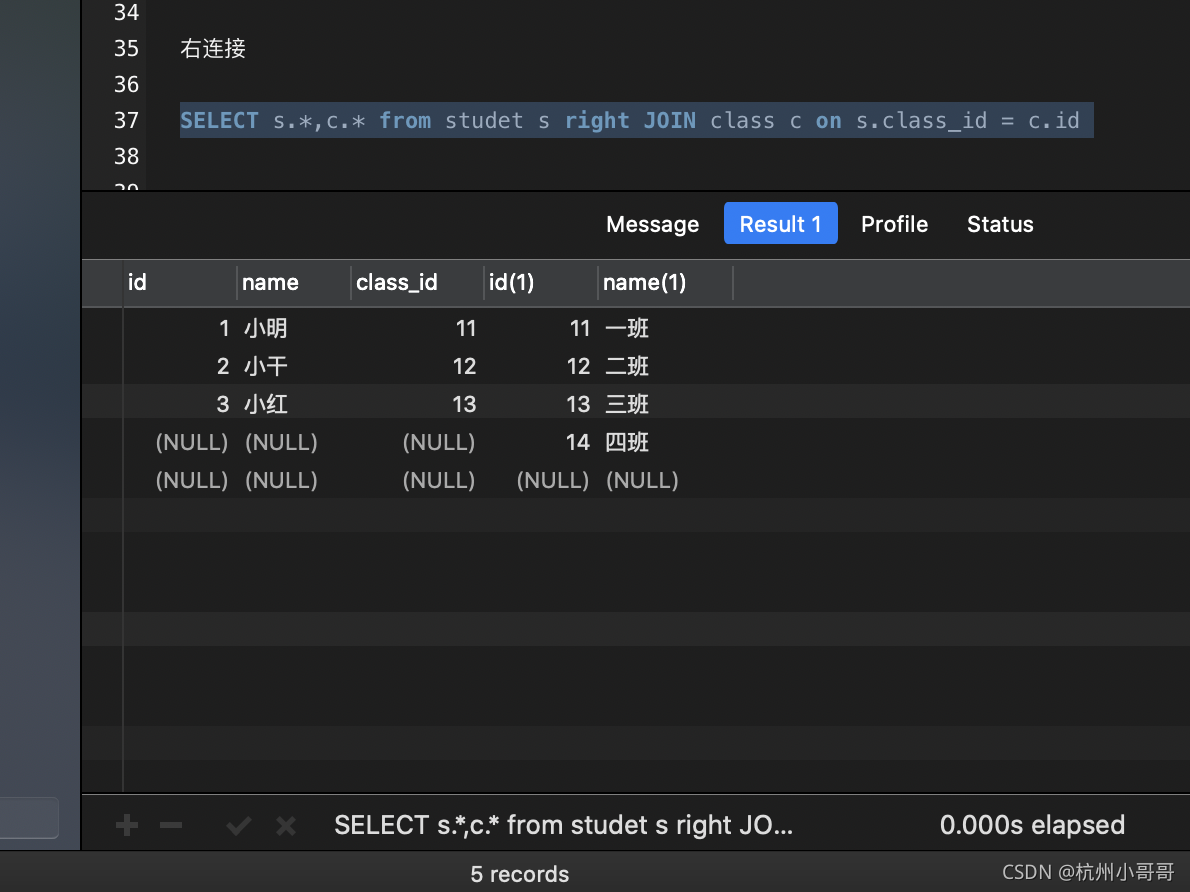This screenshot has height=892, width=1190.
Task: Select the Result 1 tab
Action: (x=780, y=223)
